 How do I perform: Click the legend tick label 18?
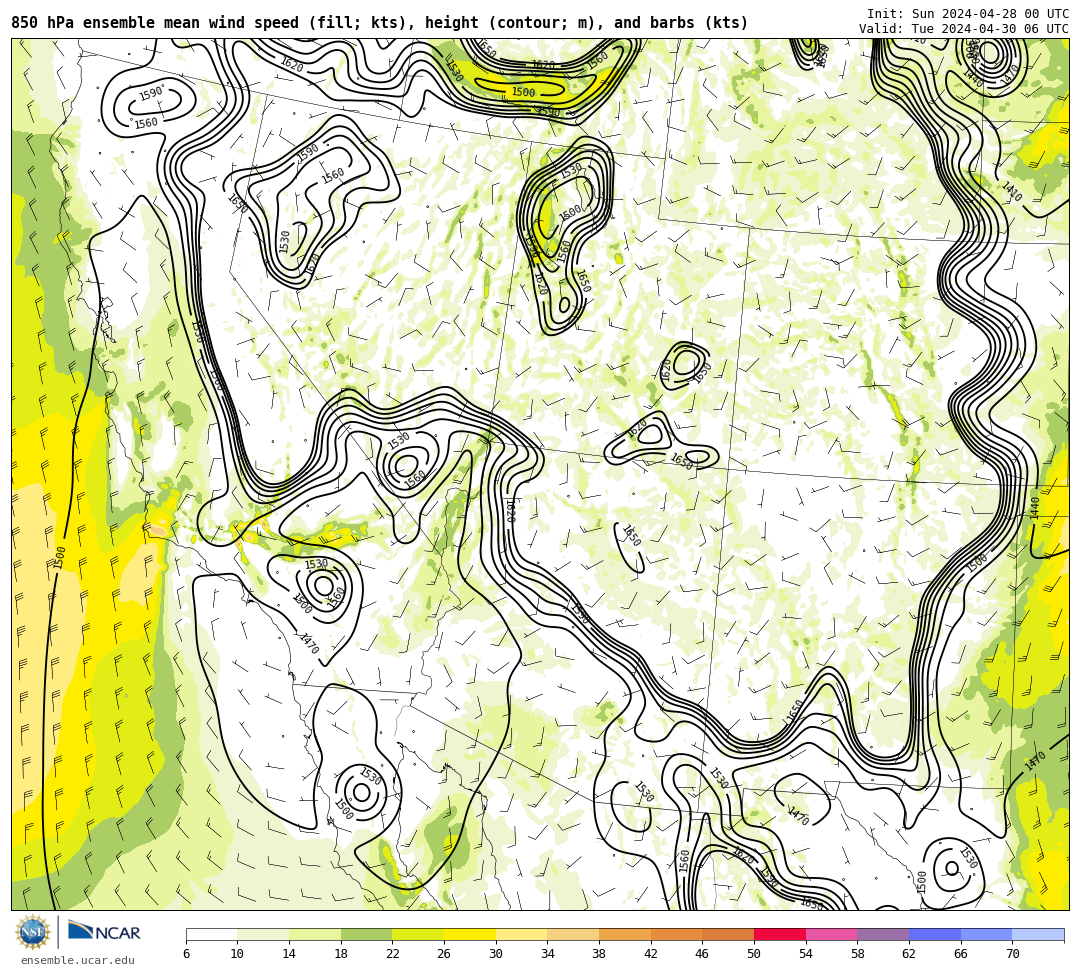341,954
